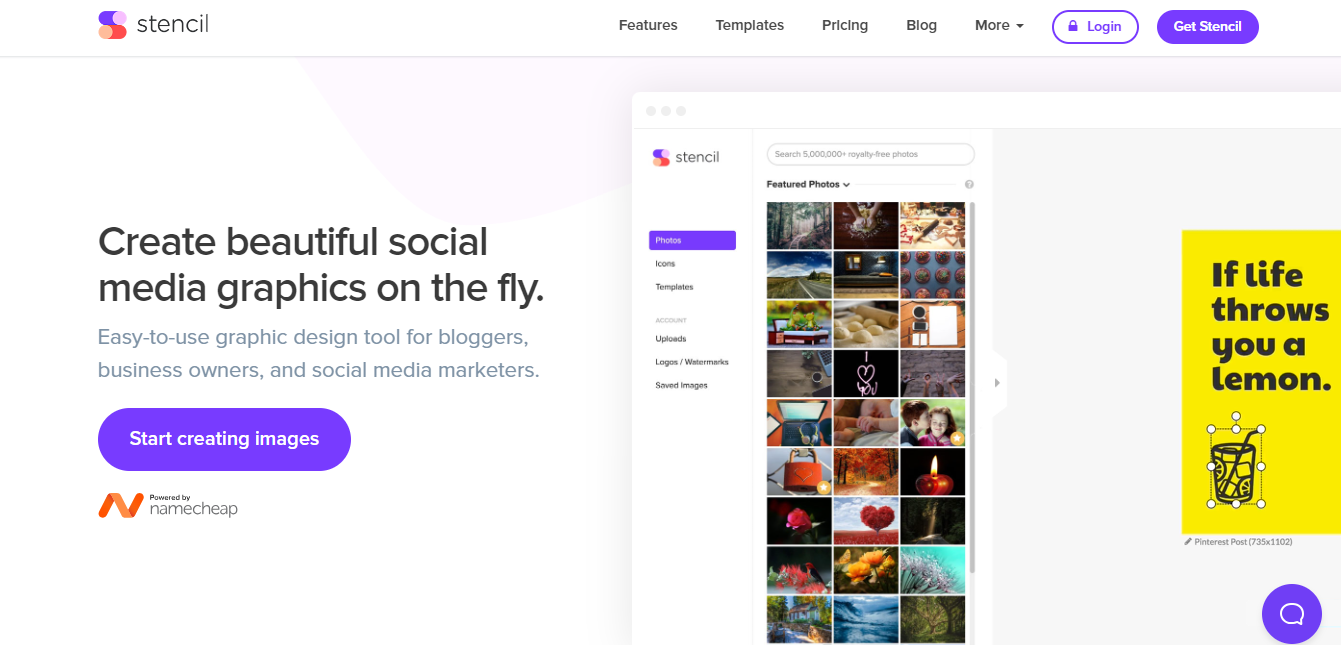Click the gold star badge on the padlock photo
The image size is (1341, 645).
pyautogui.click(x=823, y=487)
